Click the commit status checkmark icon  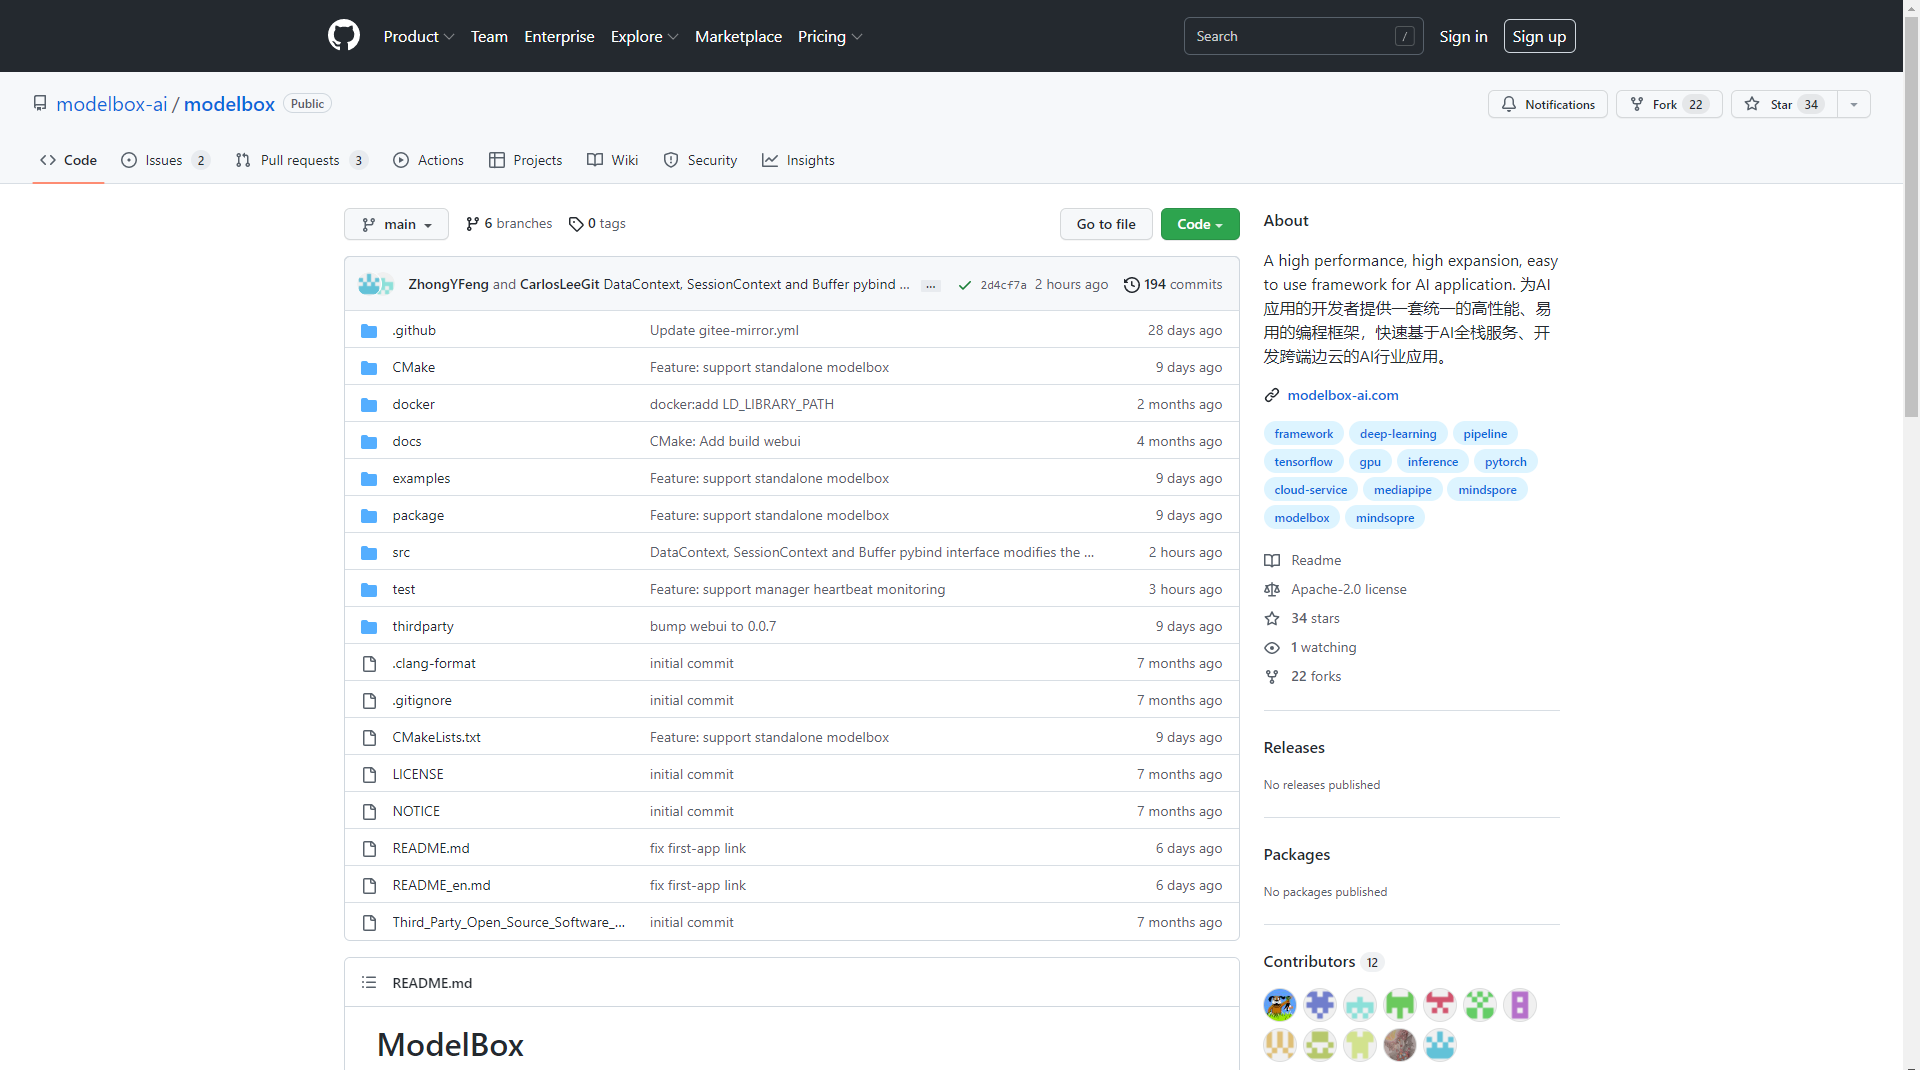coord(964,285)
